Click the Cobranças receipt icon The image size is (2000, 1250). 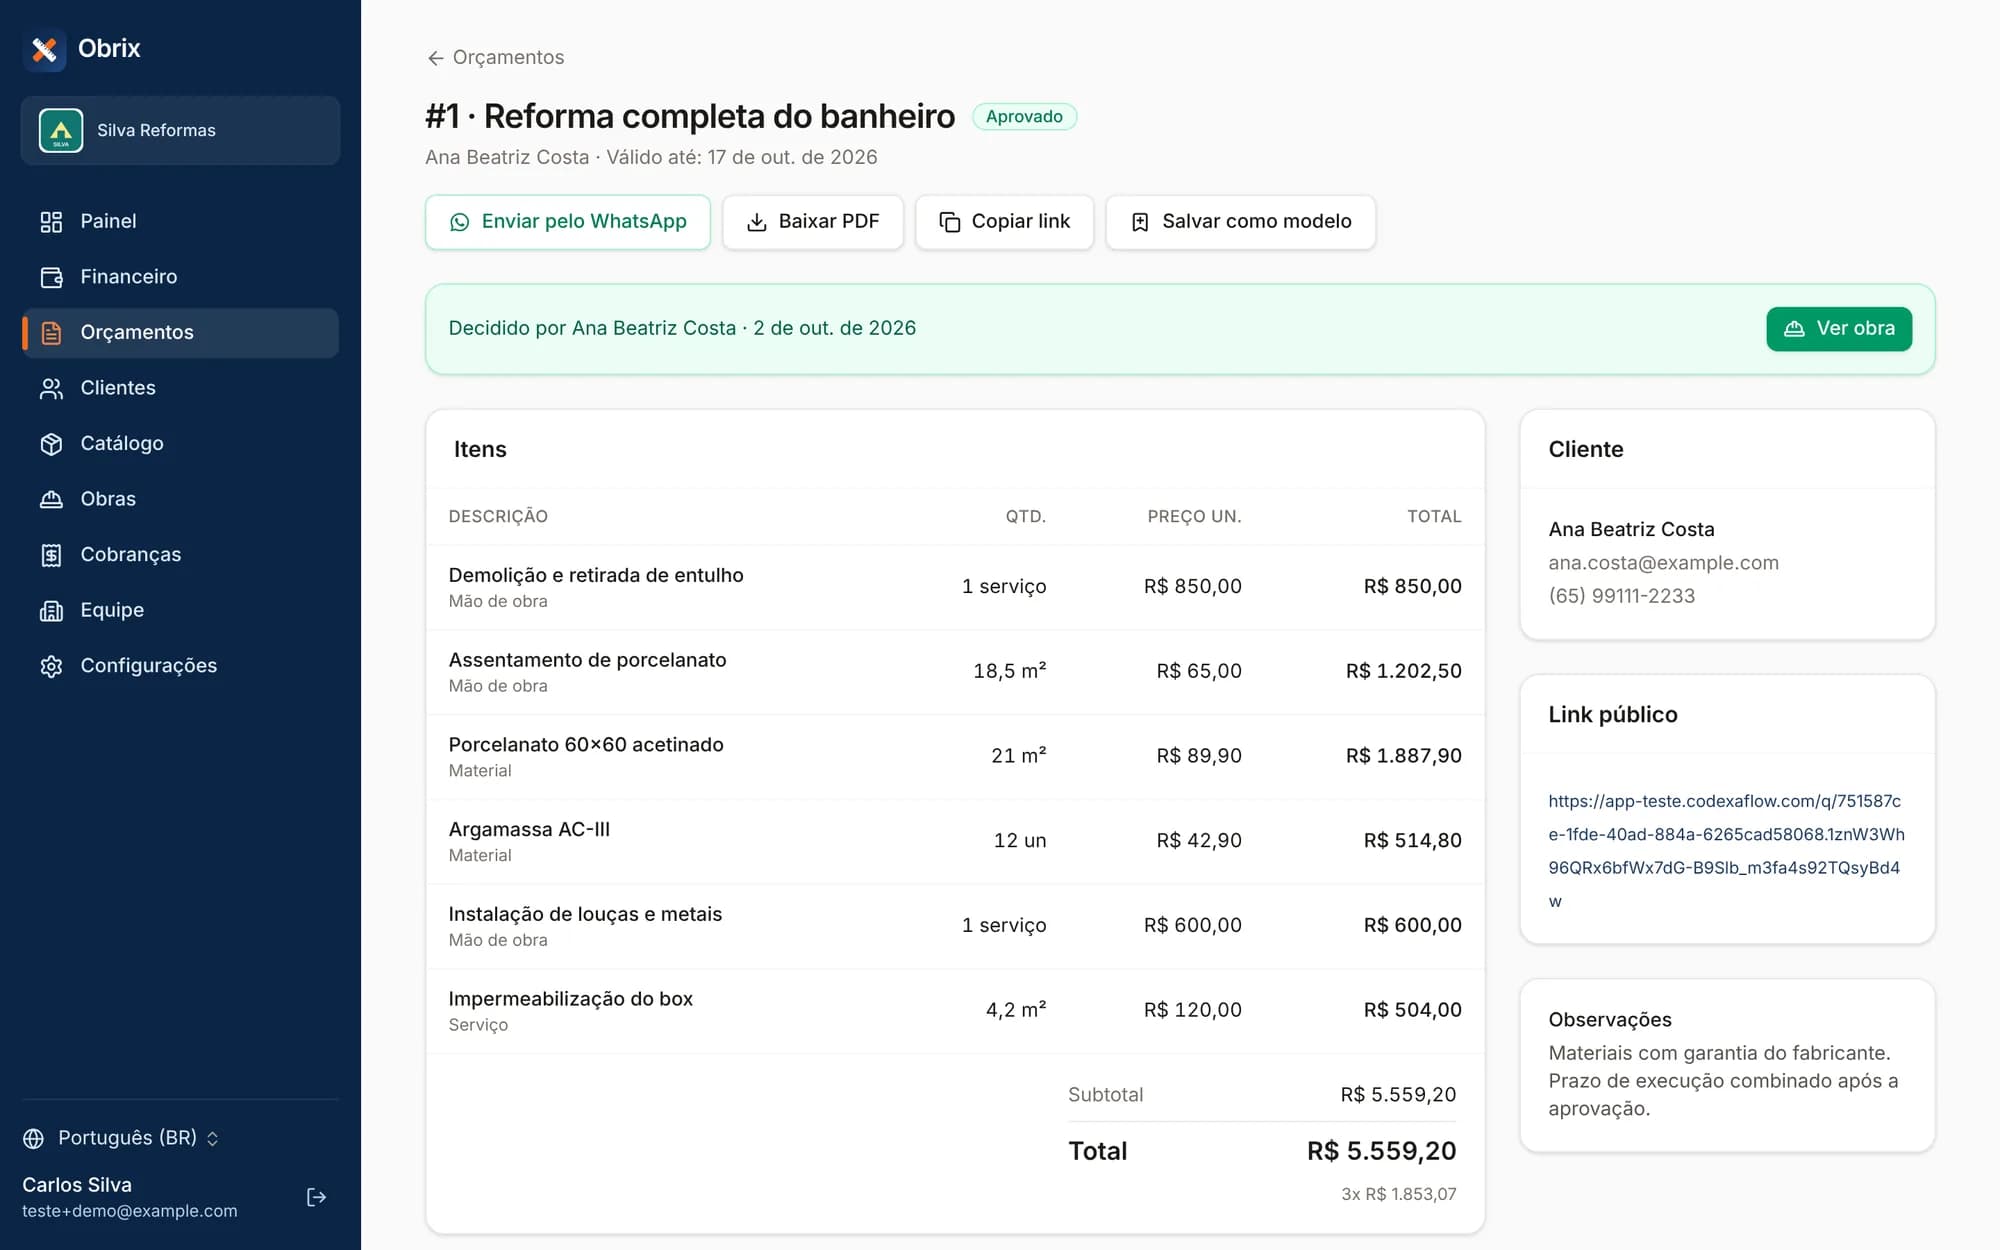click(51, 555)
